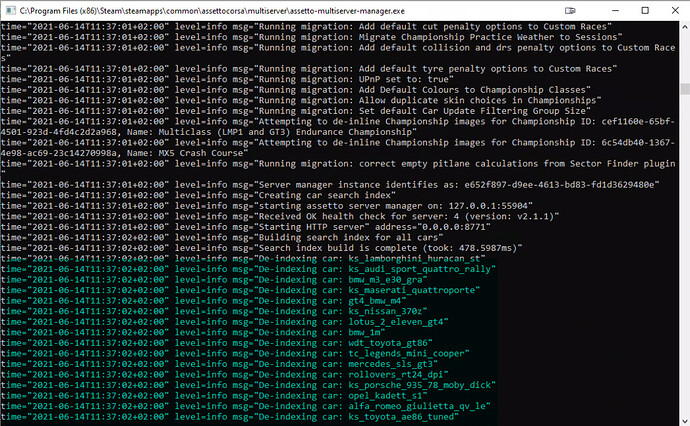
Task: Click the "Starting HTTP server" address="0.0.0.0:8771" line
Action: [x=246, y=227]
